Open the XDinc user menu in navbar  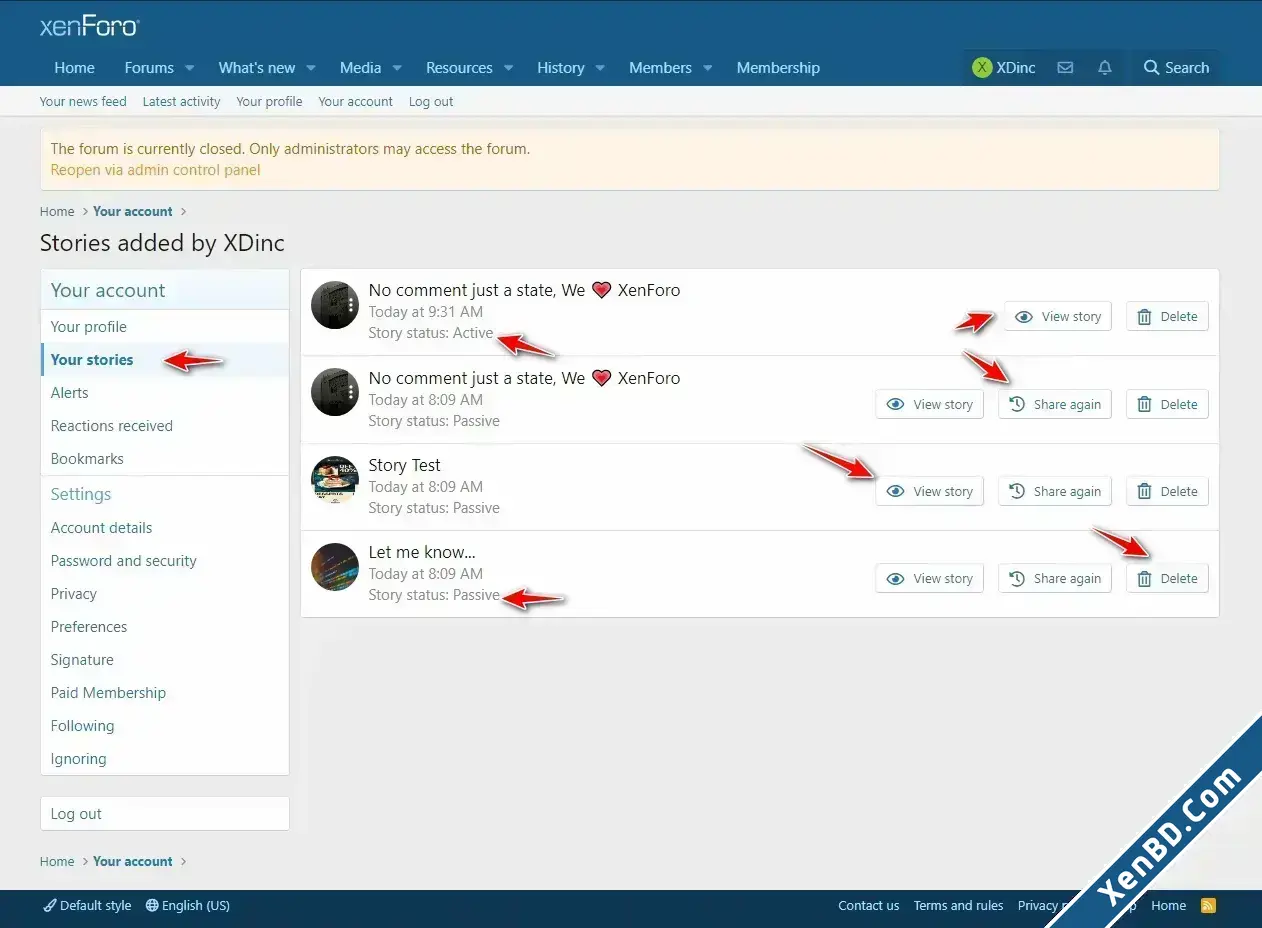1004,68
